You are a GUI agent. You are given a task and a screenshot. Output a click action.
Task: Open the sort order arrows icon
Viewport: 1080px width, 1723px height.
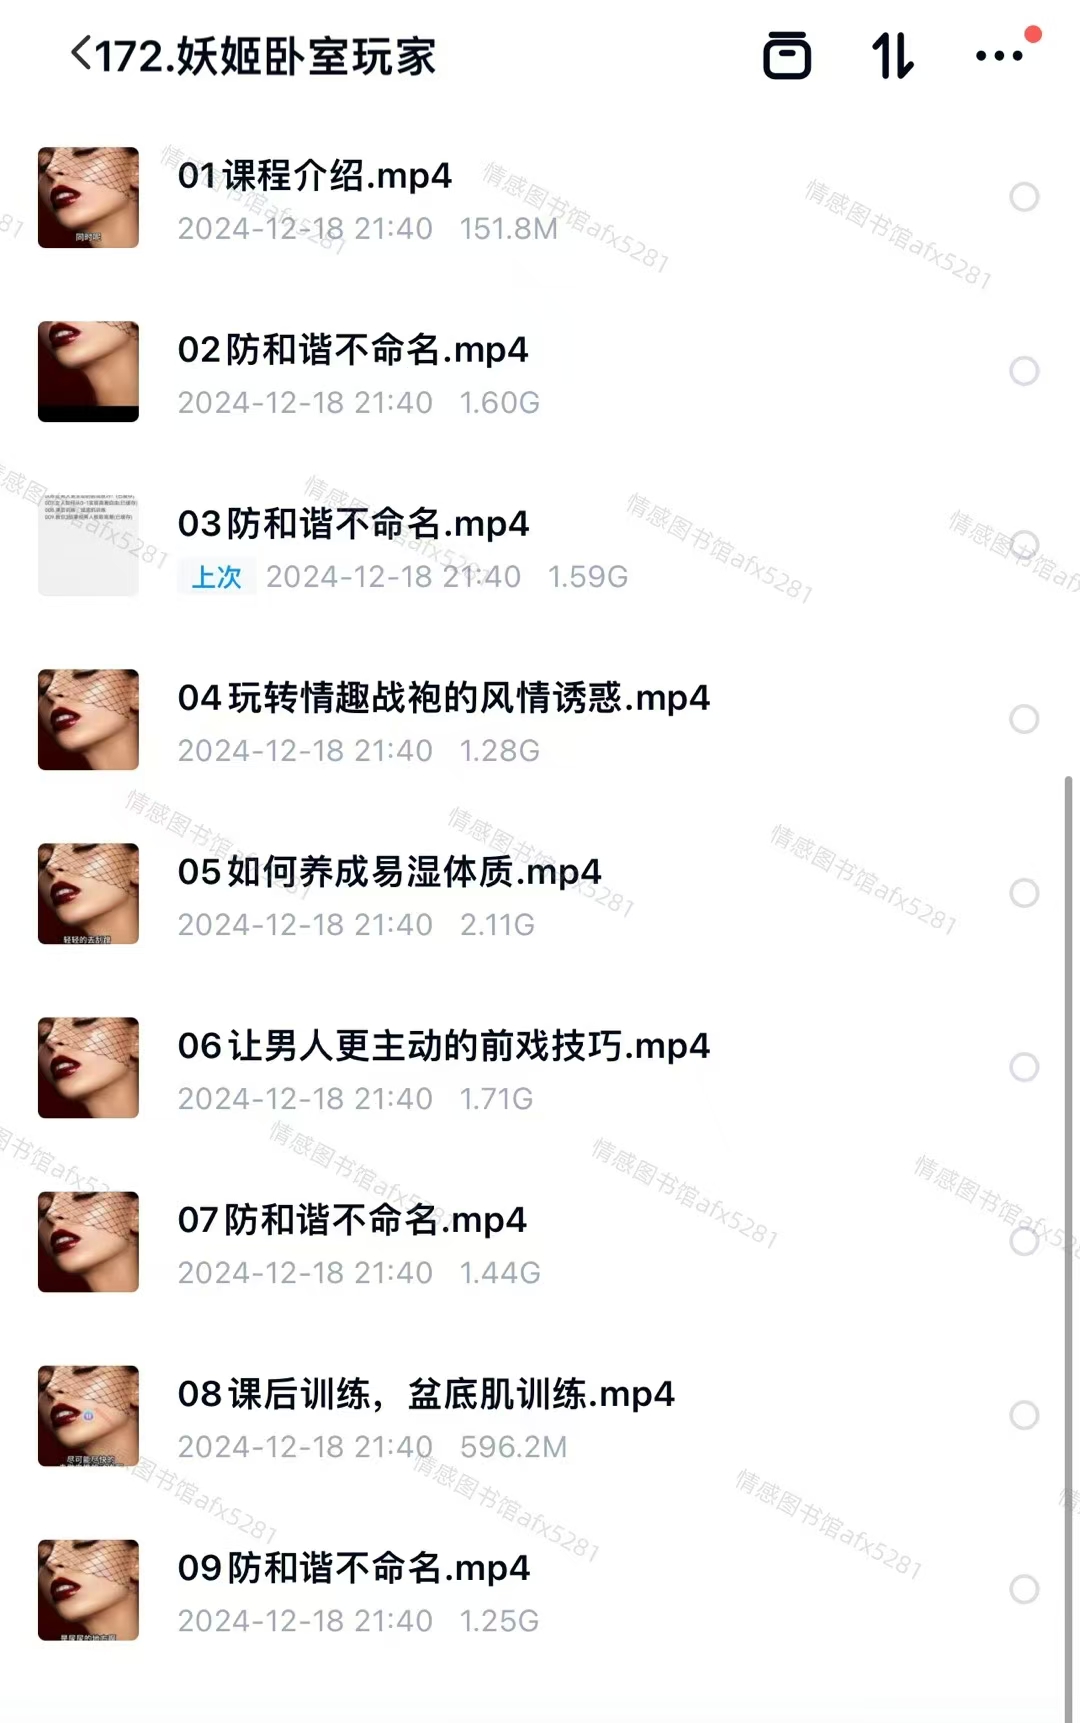(x=892, y=55)
